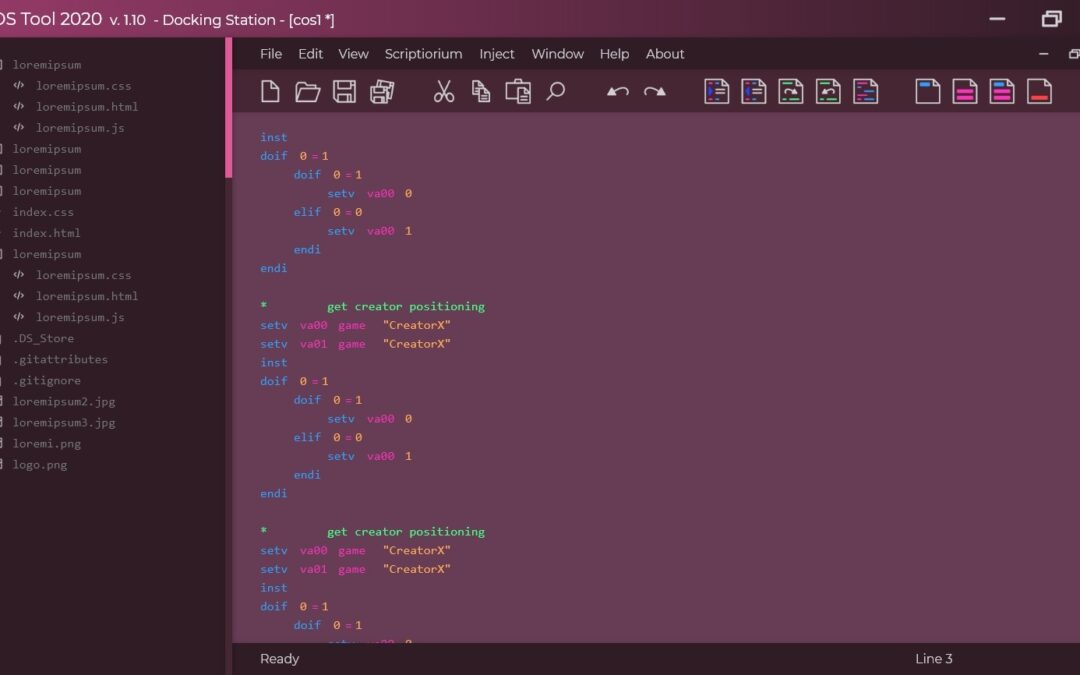Open the Edit menu
Image resolution: width=1080 pixels, height=675 pixels.
coord(311,54)
